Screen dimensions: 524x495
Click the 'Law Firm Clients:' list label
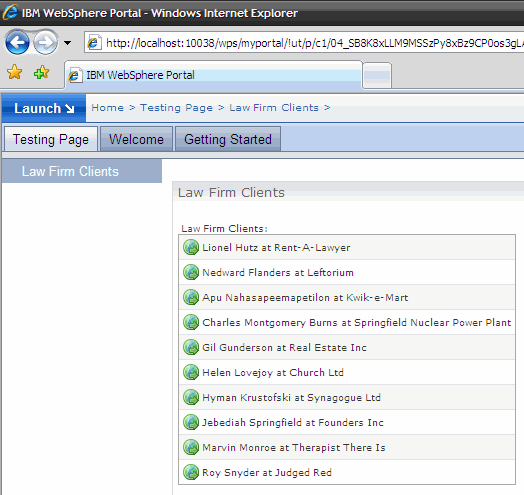coord(224,229)
